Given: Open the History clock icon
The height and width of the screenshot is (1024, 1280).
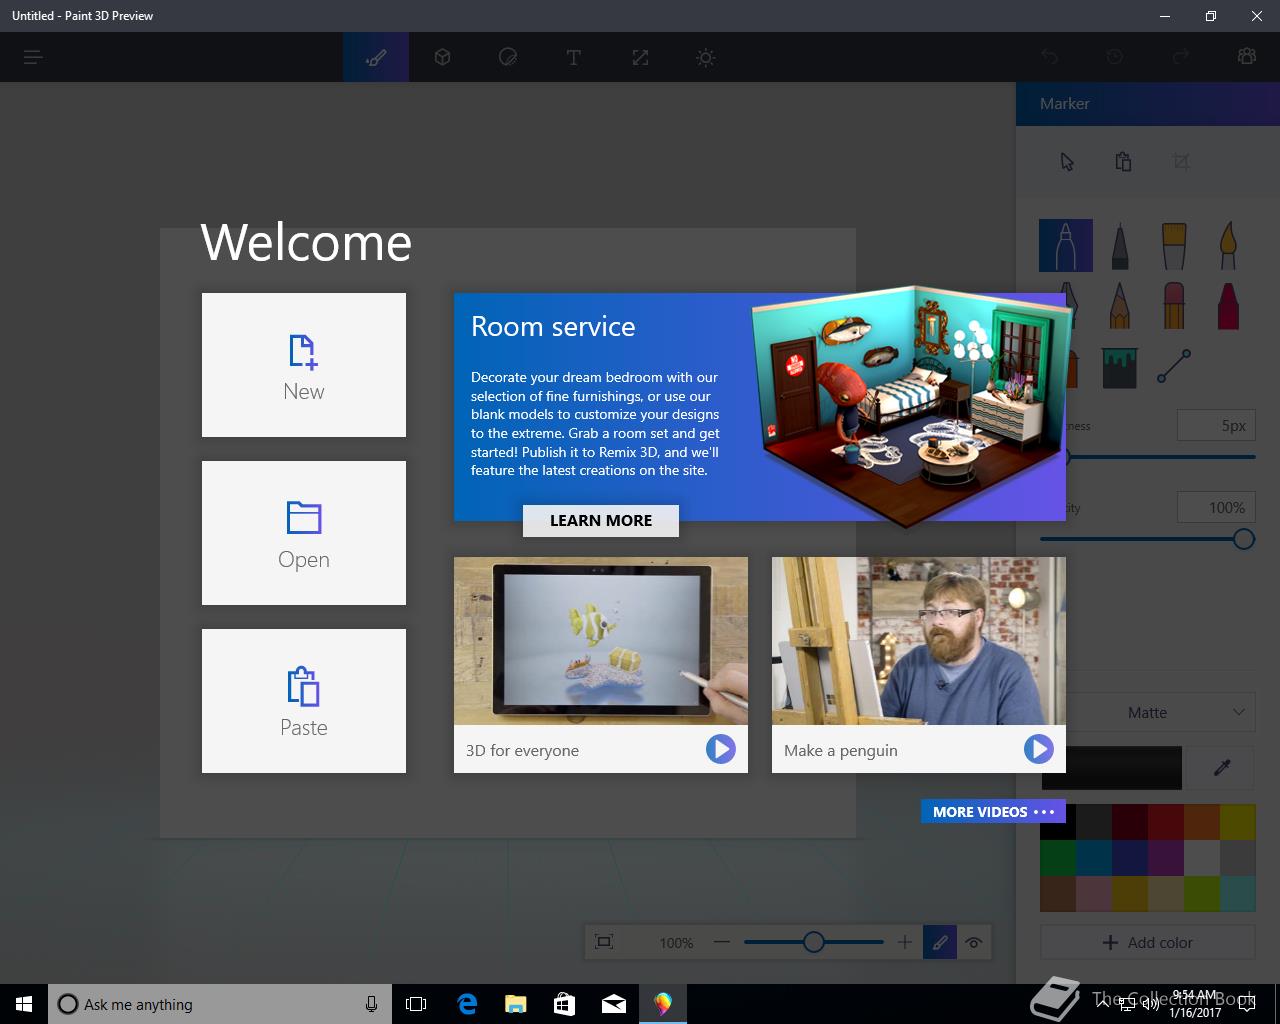Looking at the screenshot, I should click(1115, 57).
